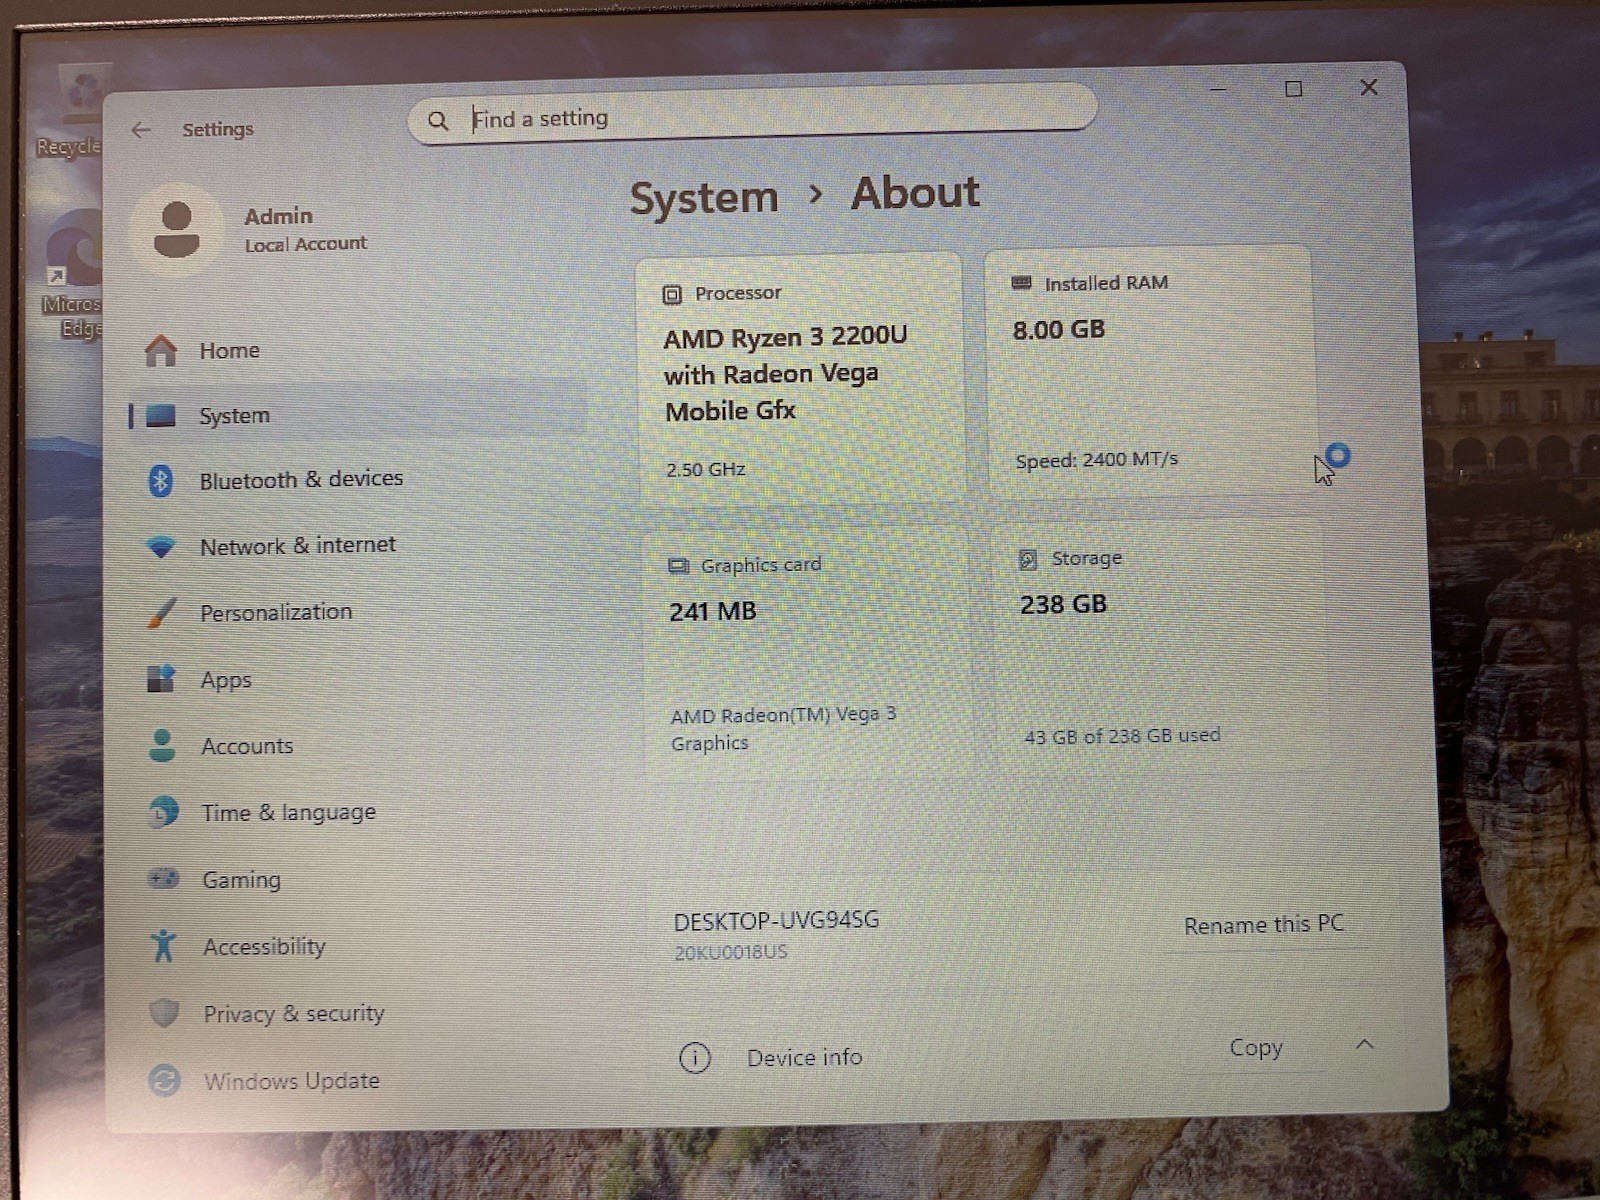Open Recycle Bin on desktop
Viewport: 1600px width, 1200px height.
click(75, 110)
